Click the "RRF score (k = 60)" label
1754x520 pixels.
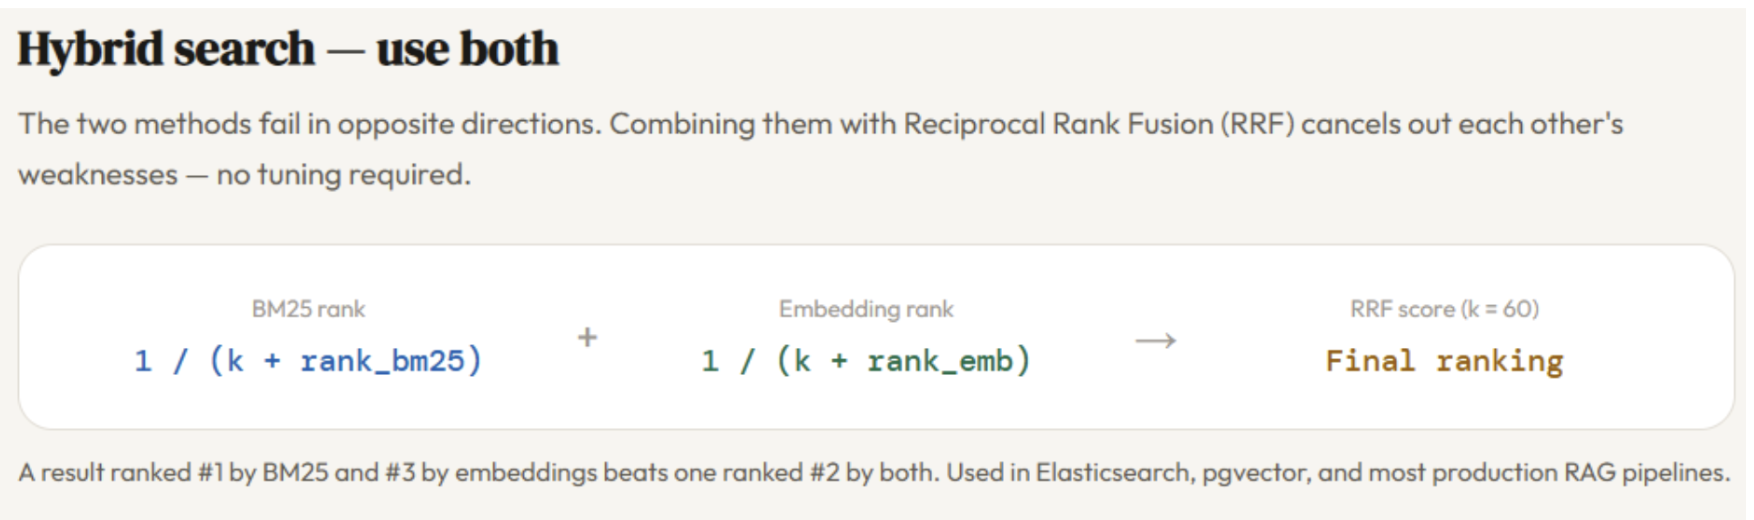(1444, 309)
